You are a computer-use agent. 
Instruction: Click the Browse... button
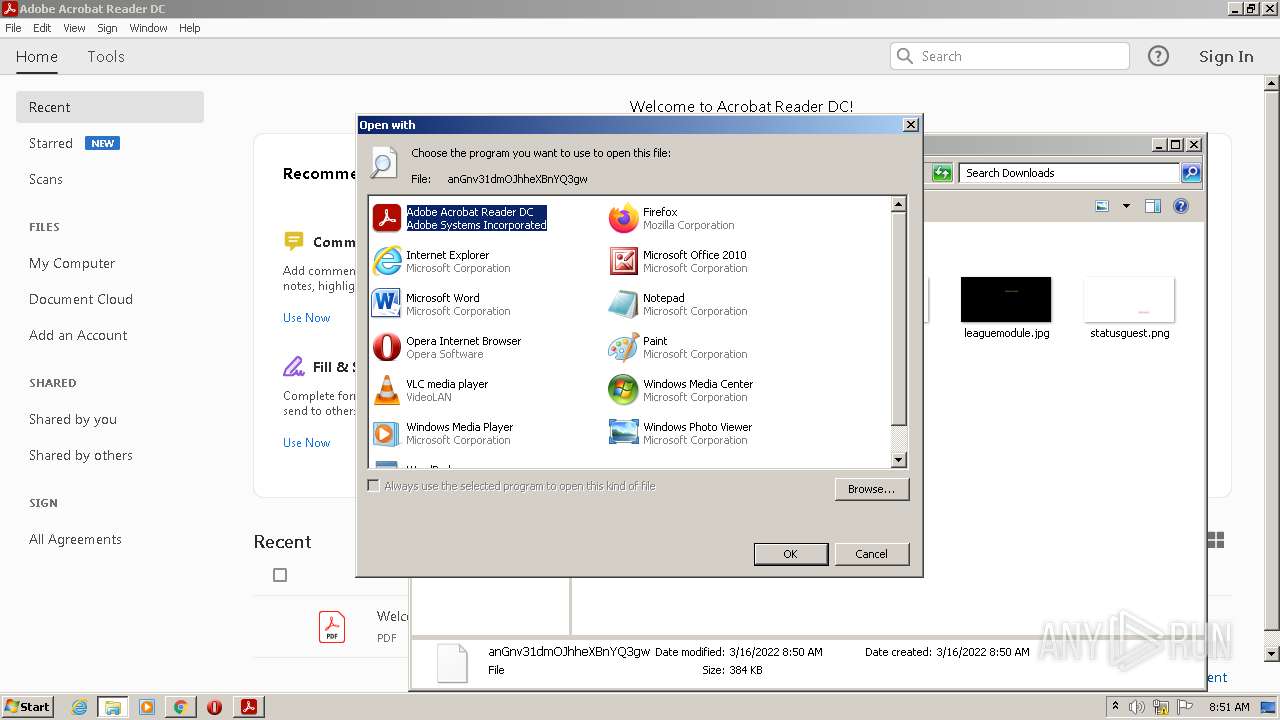[x=871, y=489]
